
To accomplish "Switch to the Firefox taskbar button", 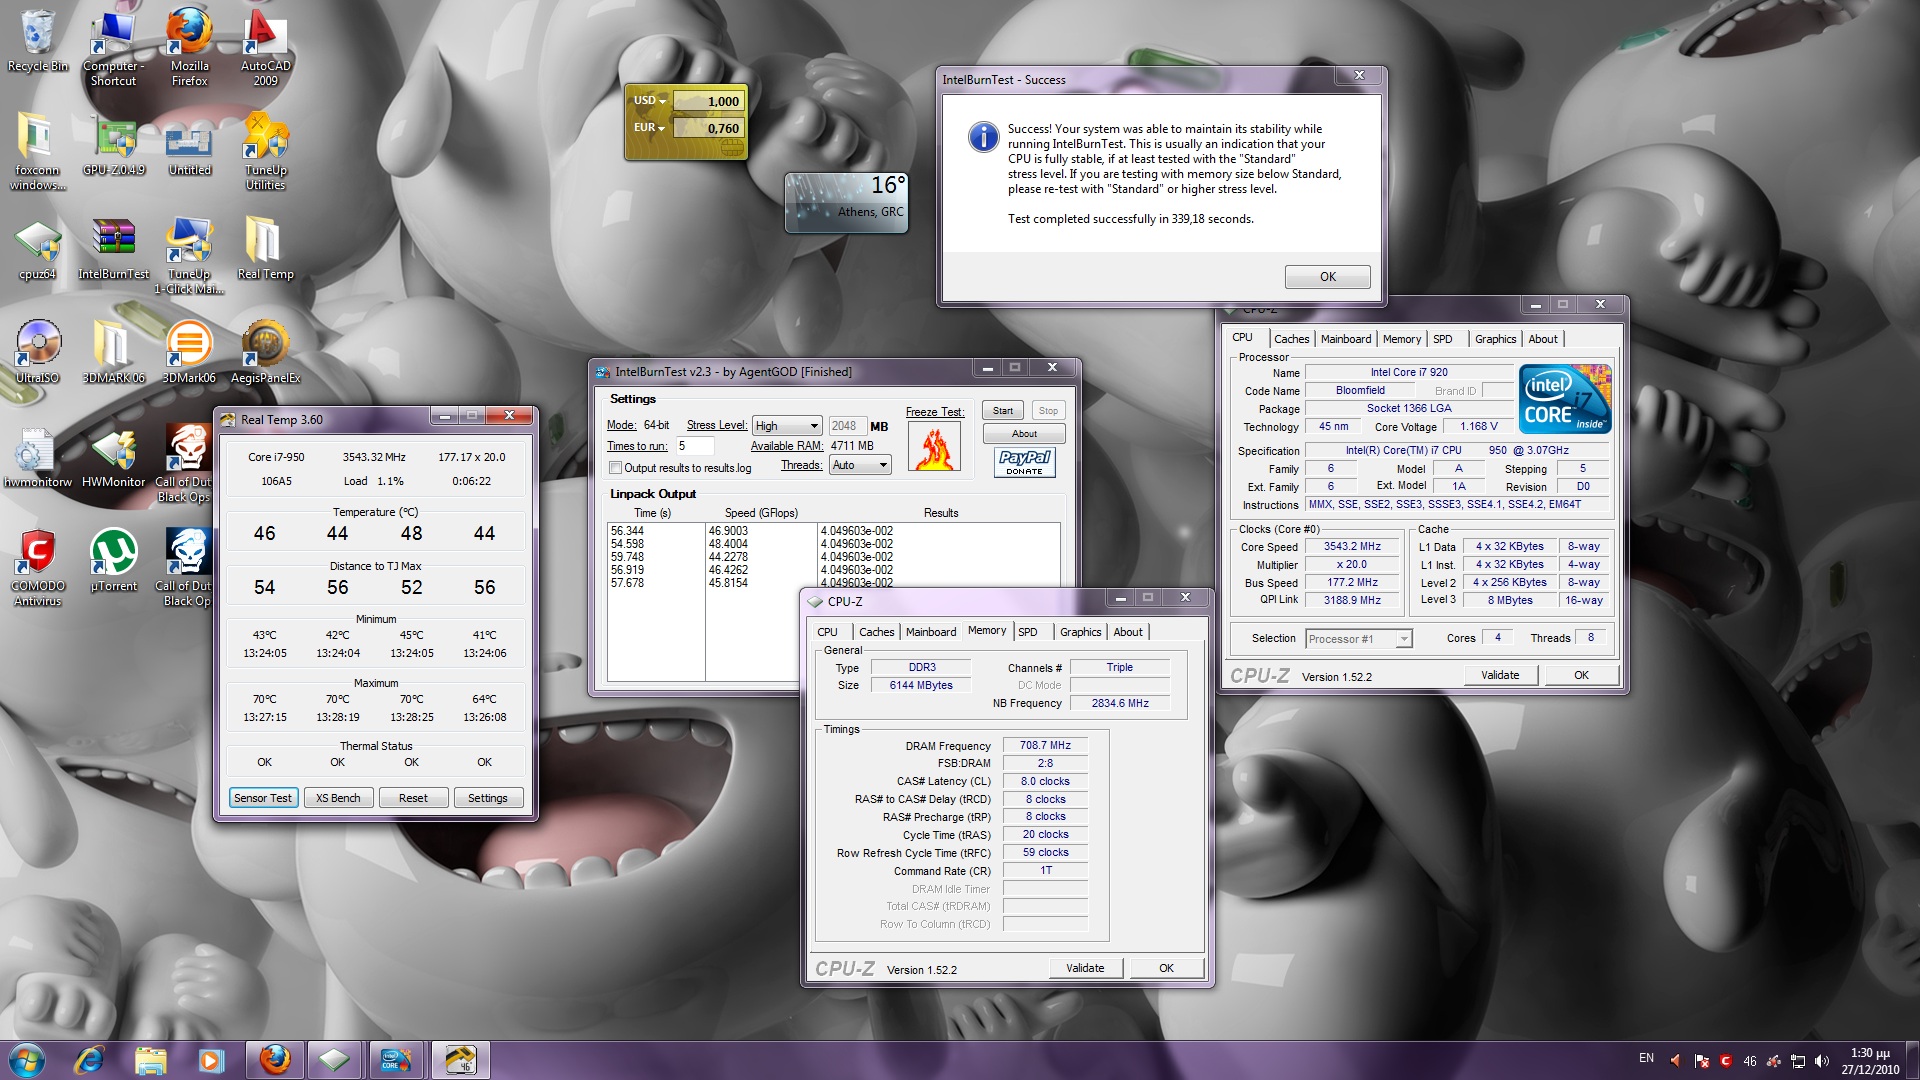I will [274, 1060].
